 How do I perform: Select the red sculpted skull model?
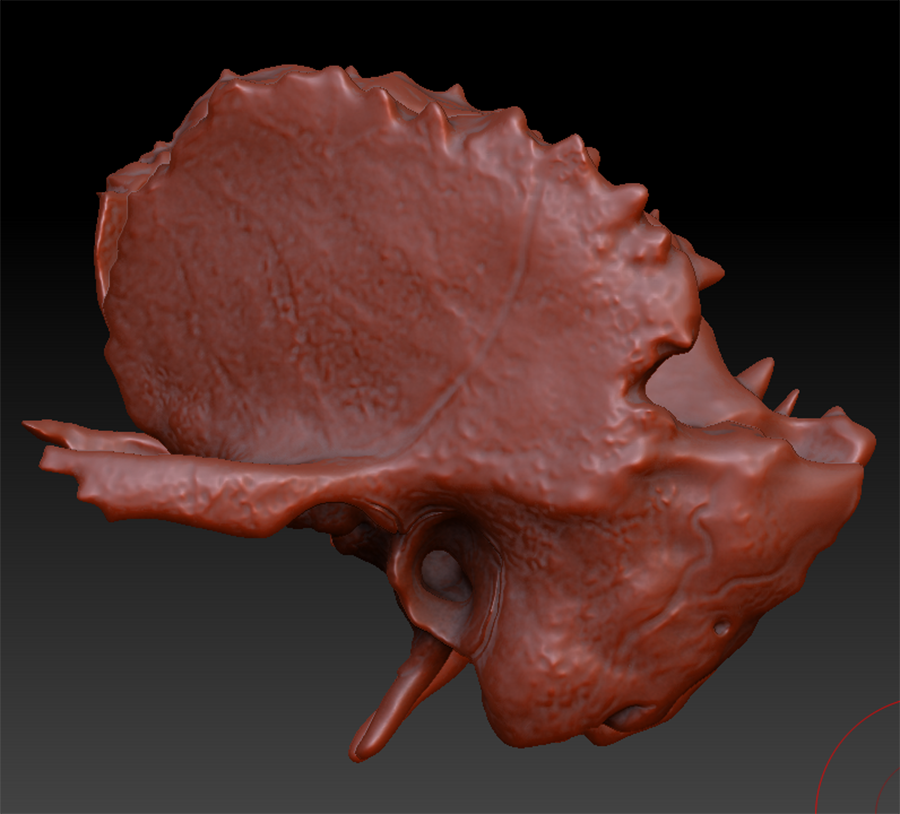(448, 413)
